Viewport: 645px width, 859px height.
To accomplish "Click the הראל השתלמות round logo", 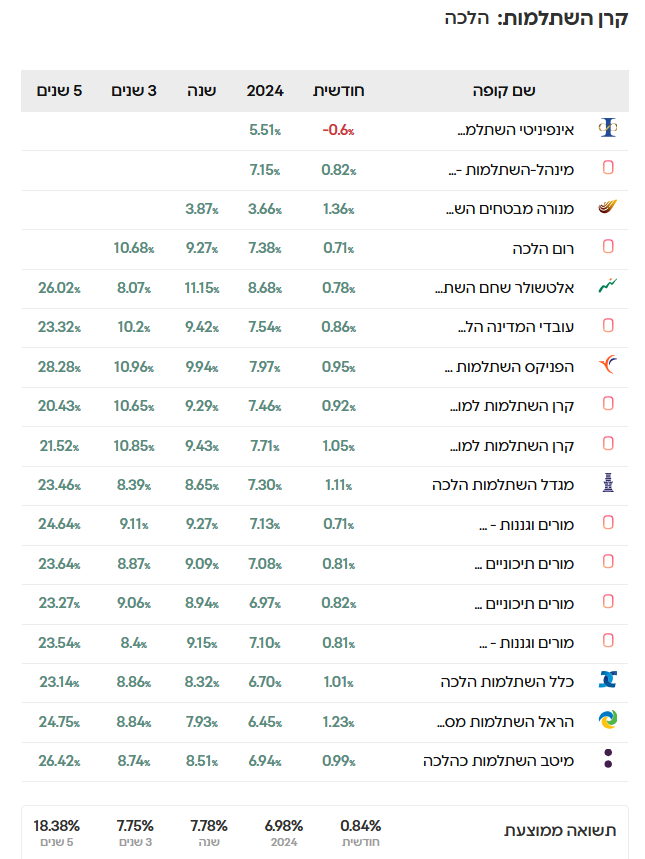I will (x=607, y=720).
